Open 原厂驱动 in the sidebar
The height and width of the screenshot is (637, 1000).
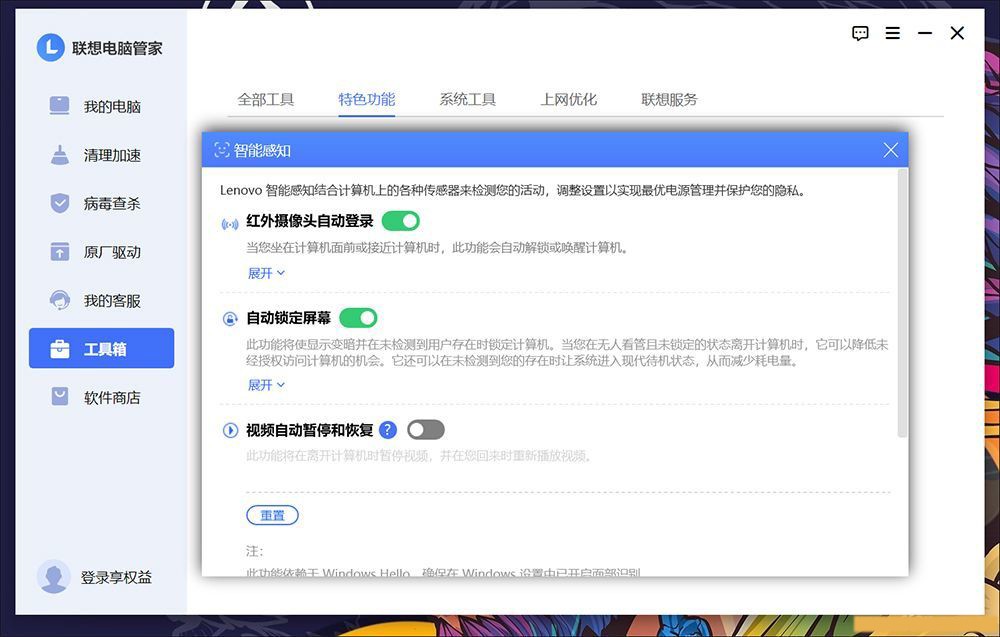(x=101, y=252)
